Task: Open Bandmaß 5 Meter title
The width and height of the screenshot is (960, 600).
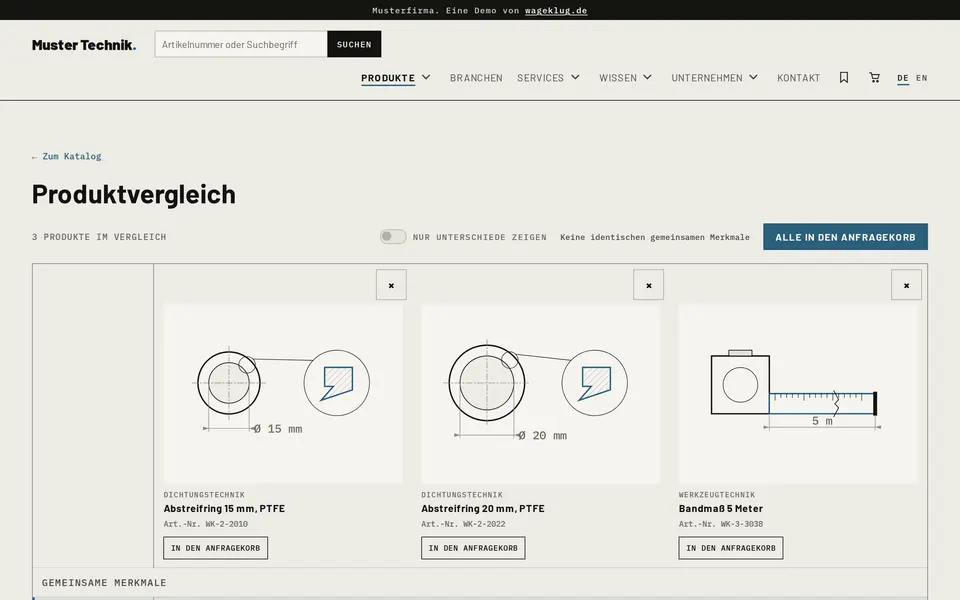Action: pos(721,508)
